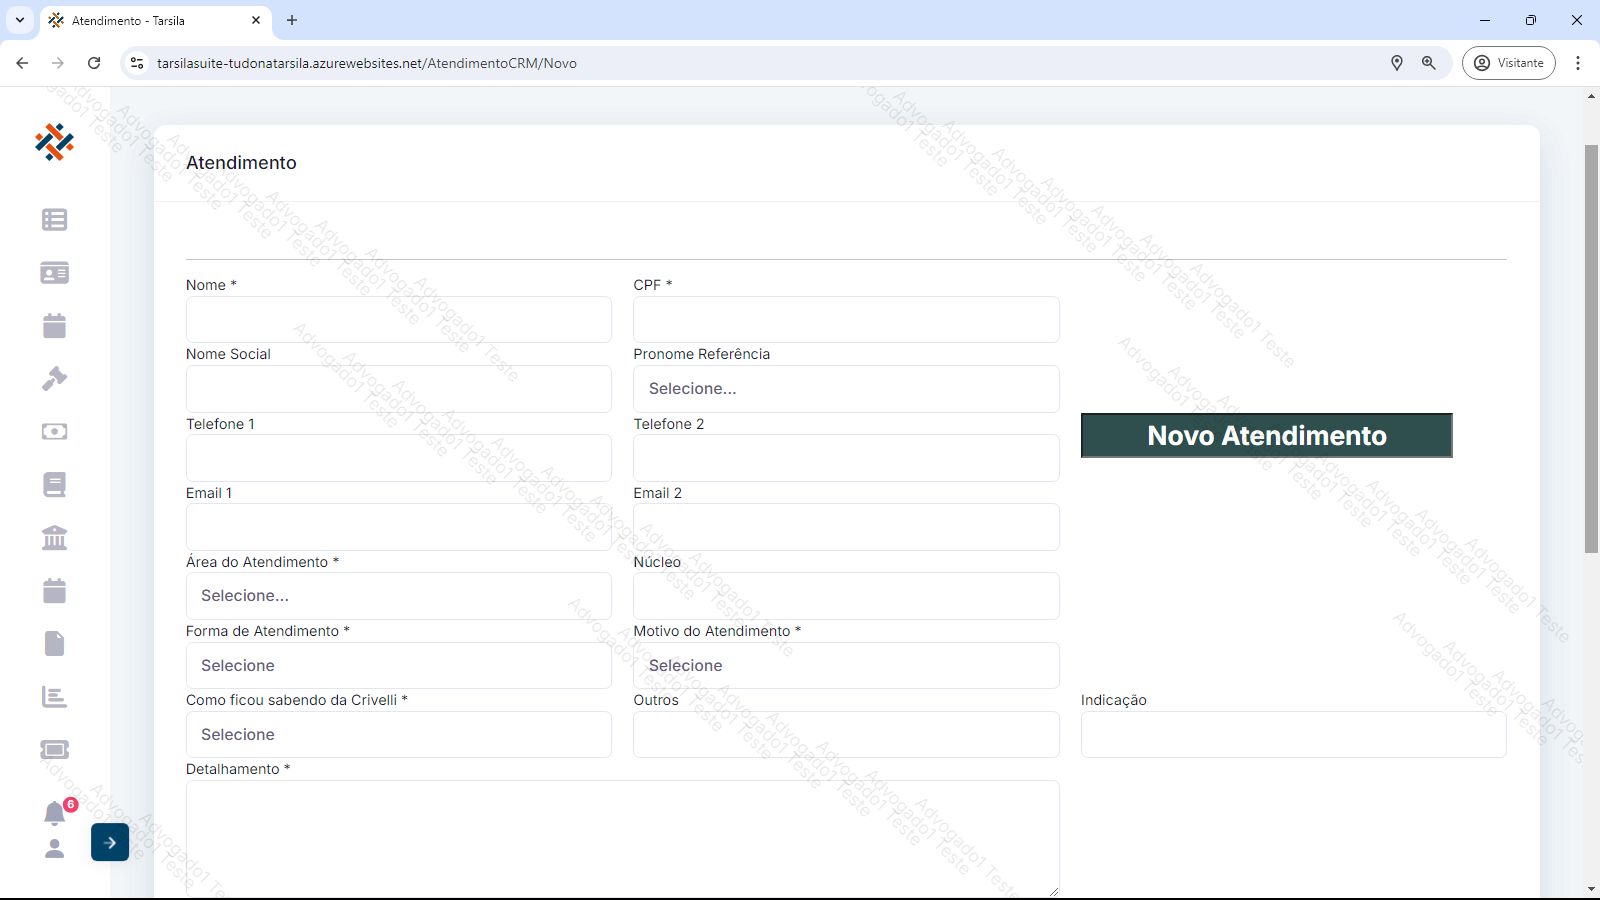Open the notifications bell icon
Screen dimensions: 1600x900
pyautogui.click(x=54, y=813)
